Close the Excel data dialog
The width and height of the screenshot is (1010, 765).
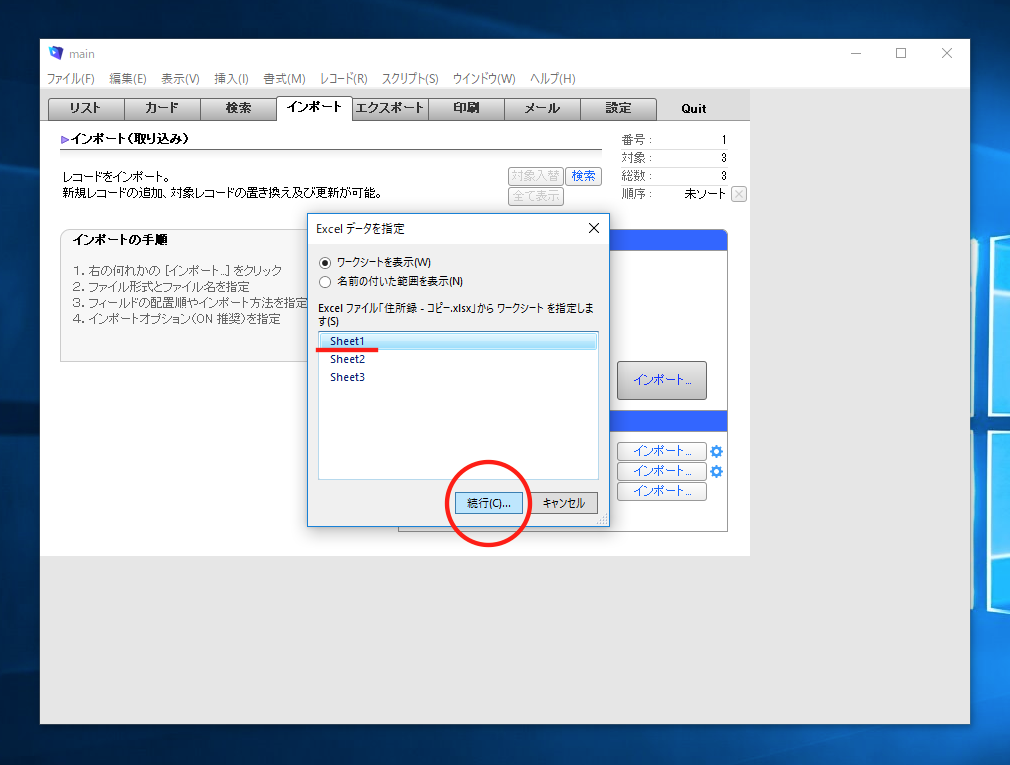click(593, 228)
